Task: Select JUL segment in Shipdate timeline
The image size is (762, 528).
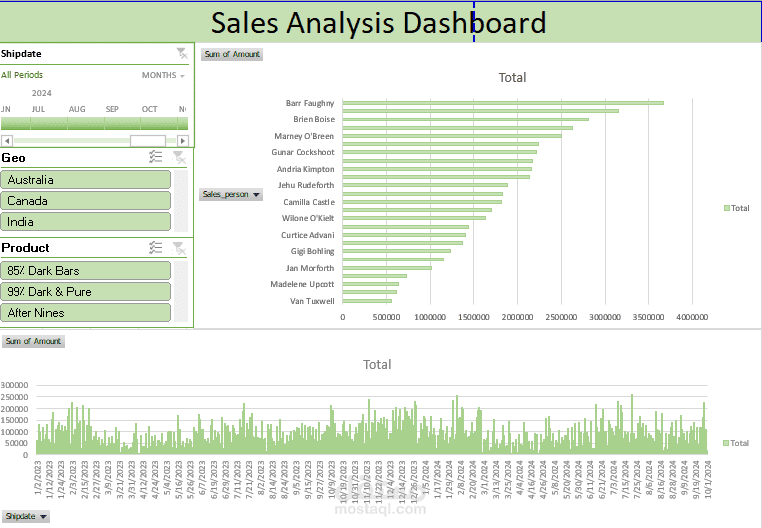Action: pos(49,123)
